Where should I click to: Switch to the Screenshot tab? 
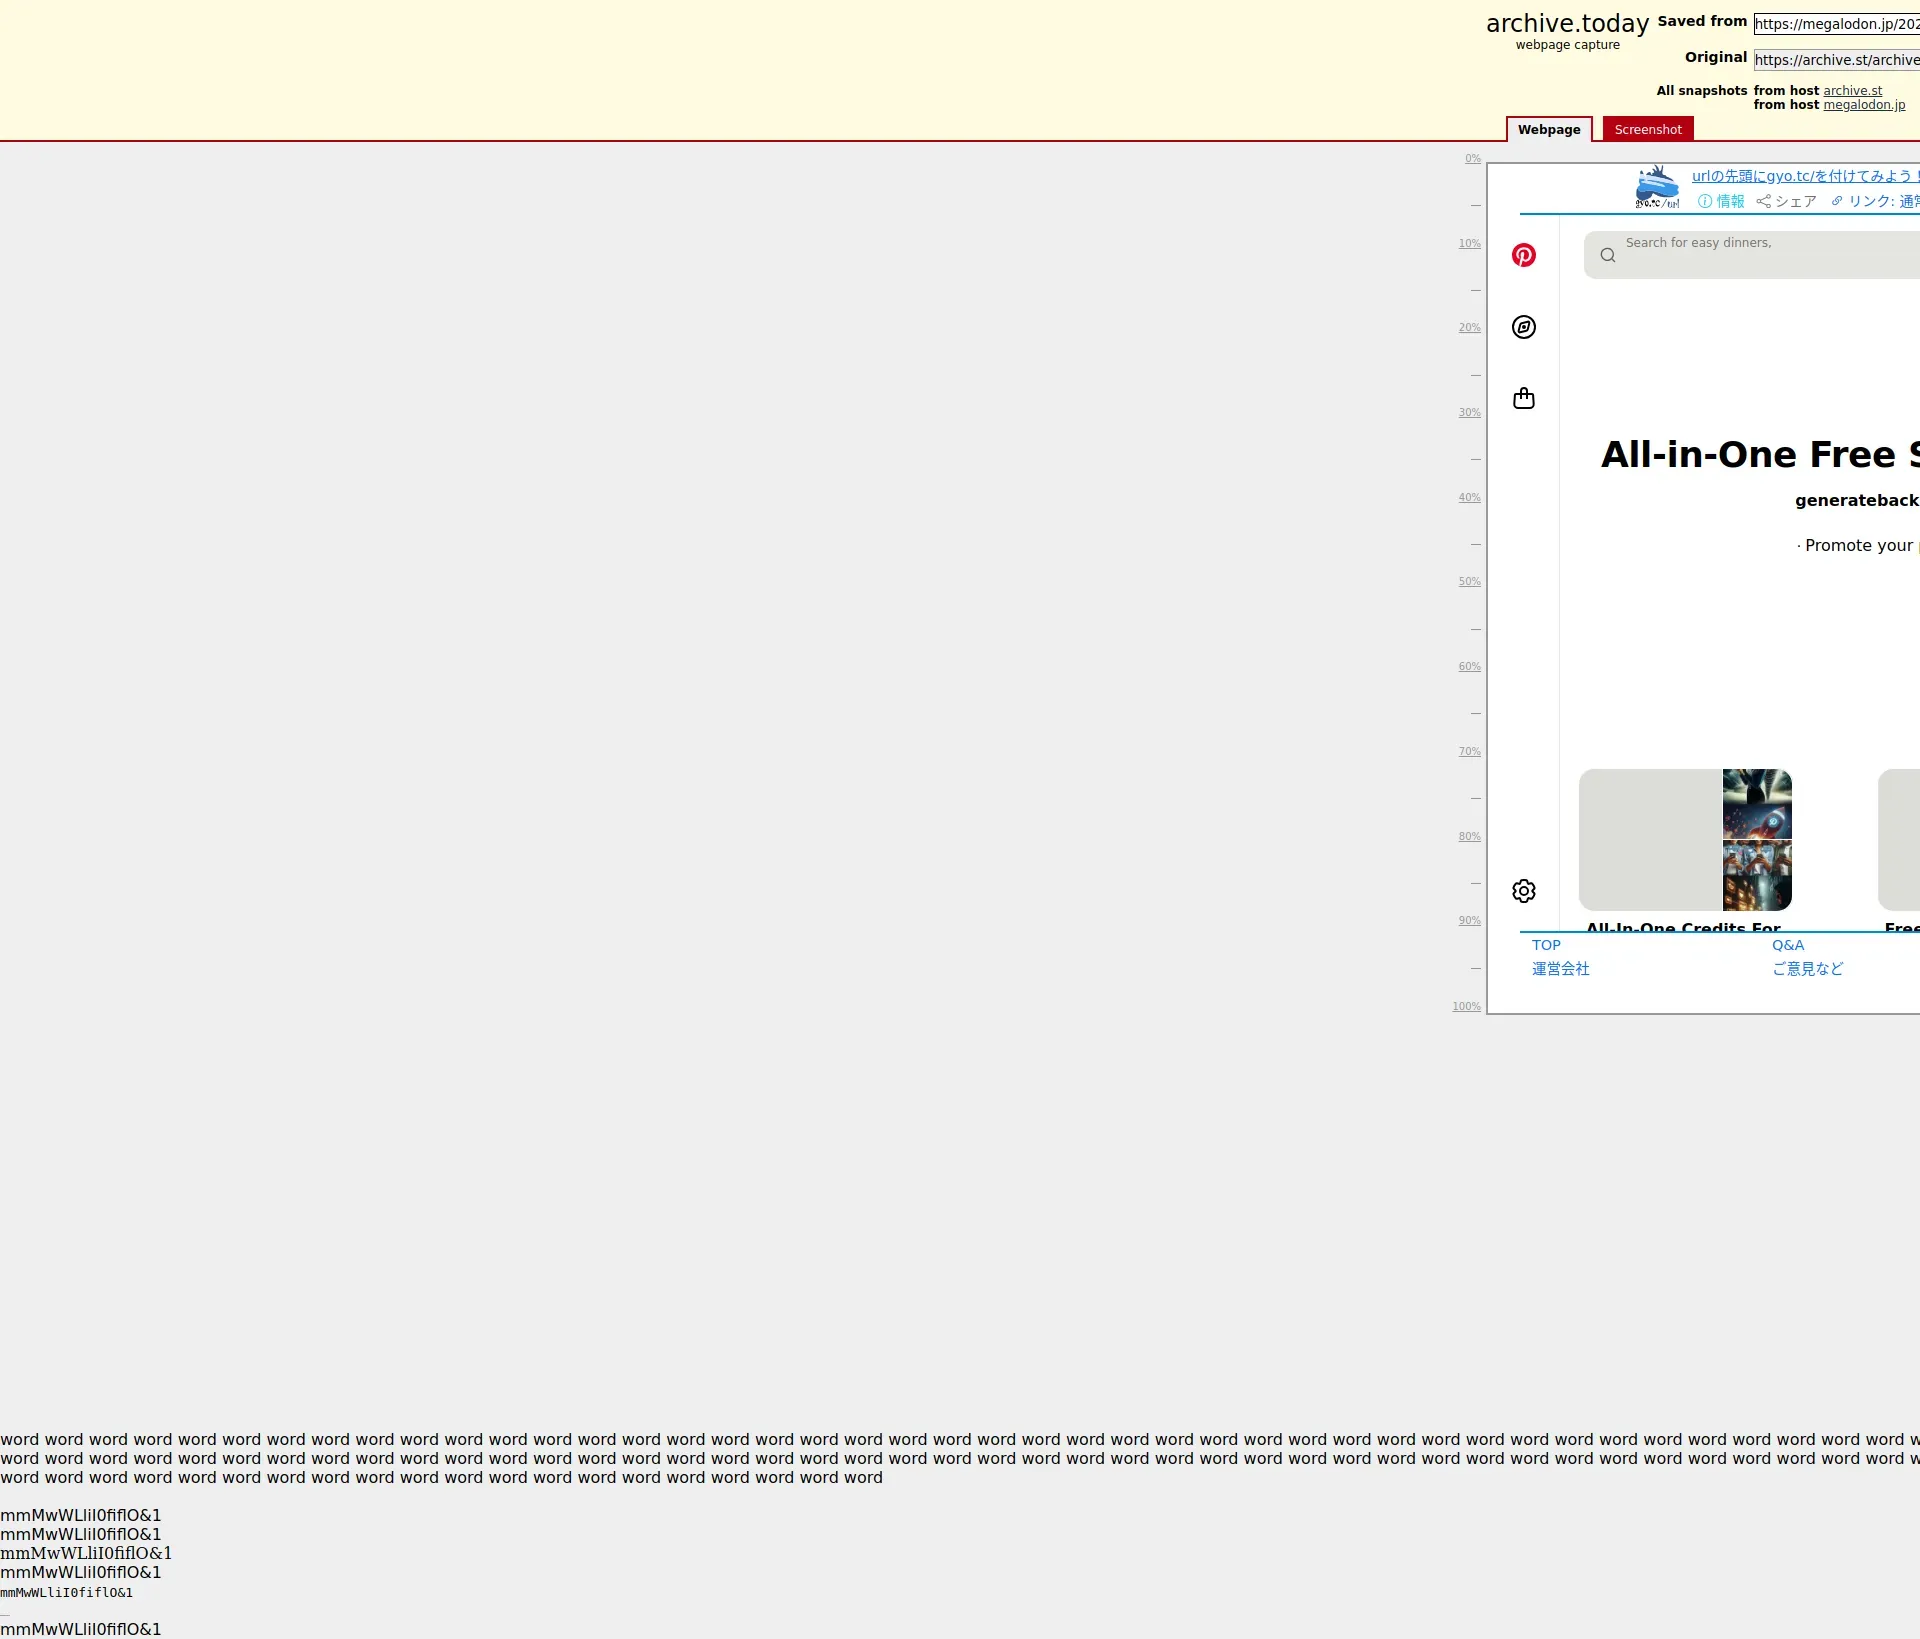[x=1647, y=129]
